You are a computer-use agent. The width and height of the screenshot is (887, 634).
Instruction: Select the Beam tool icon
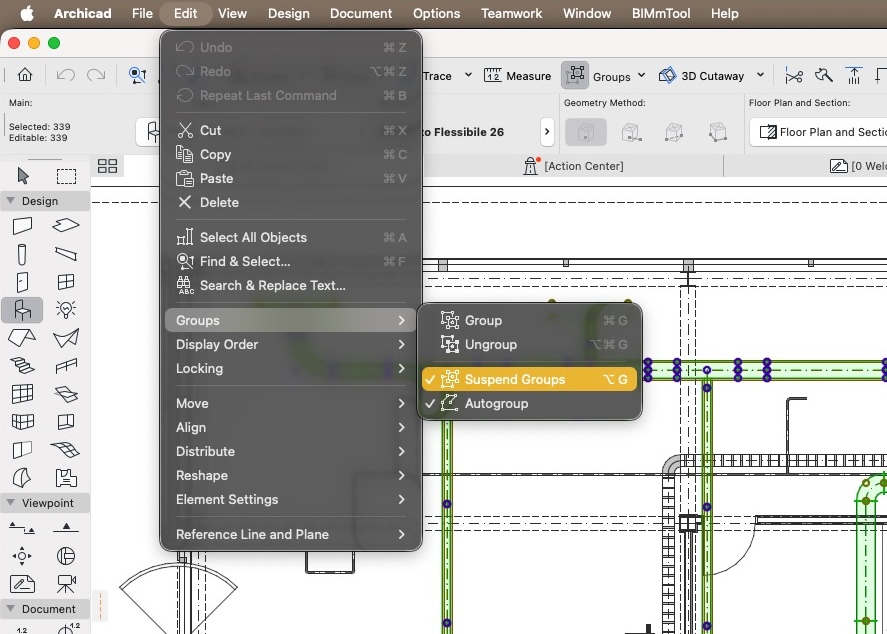coord(66,254)
